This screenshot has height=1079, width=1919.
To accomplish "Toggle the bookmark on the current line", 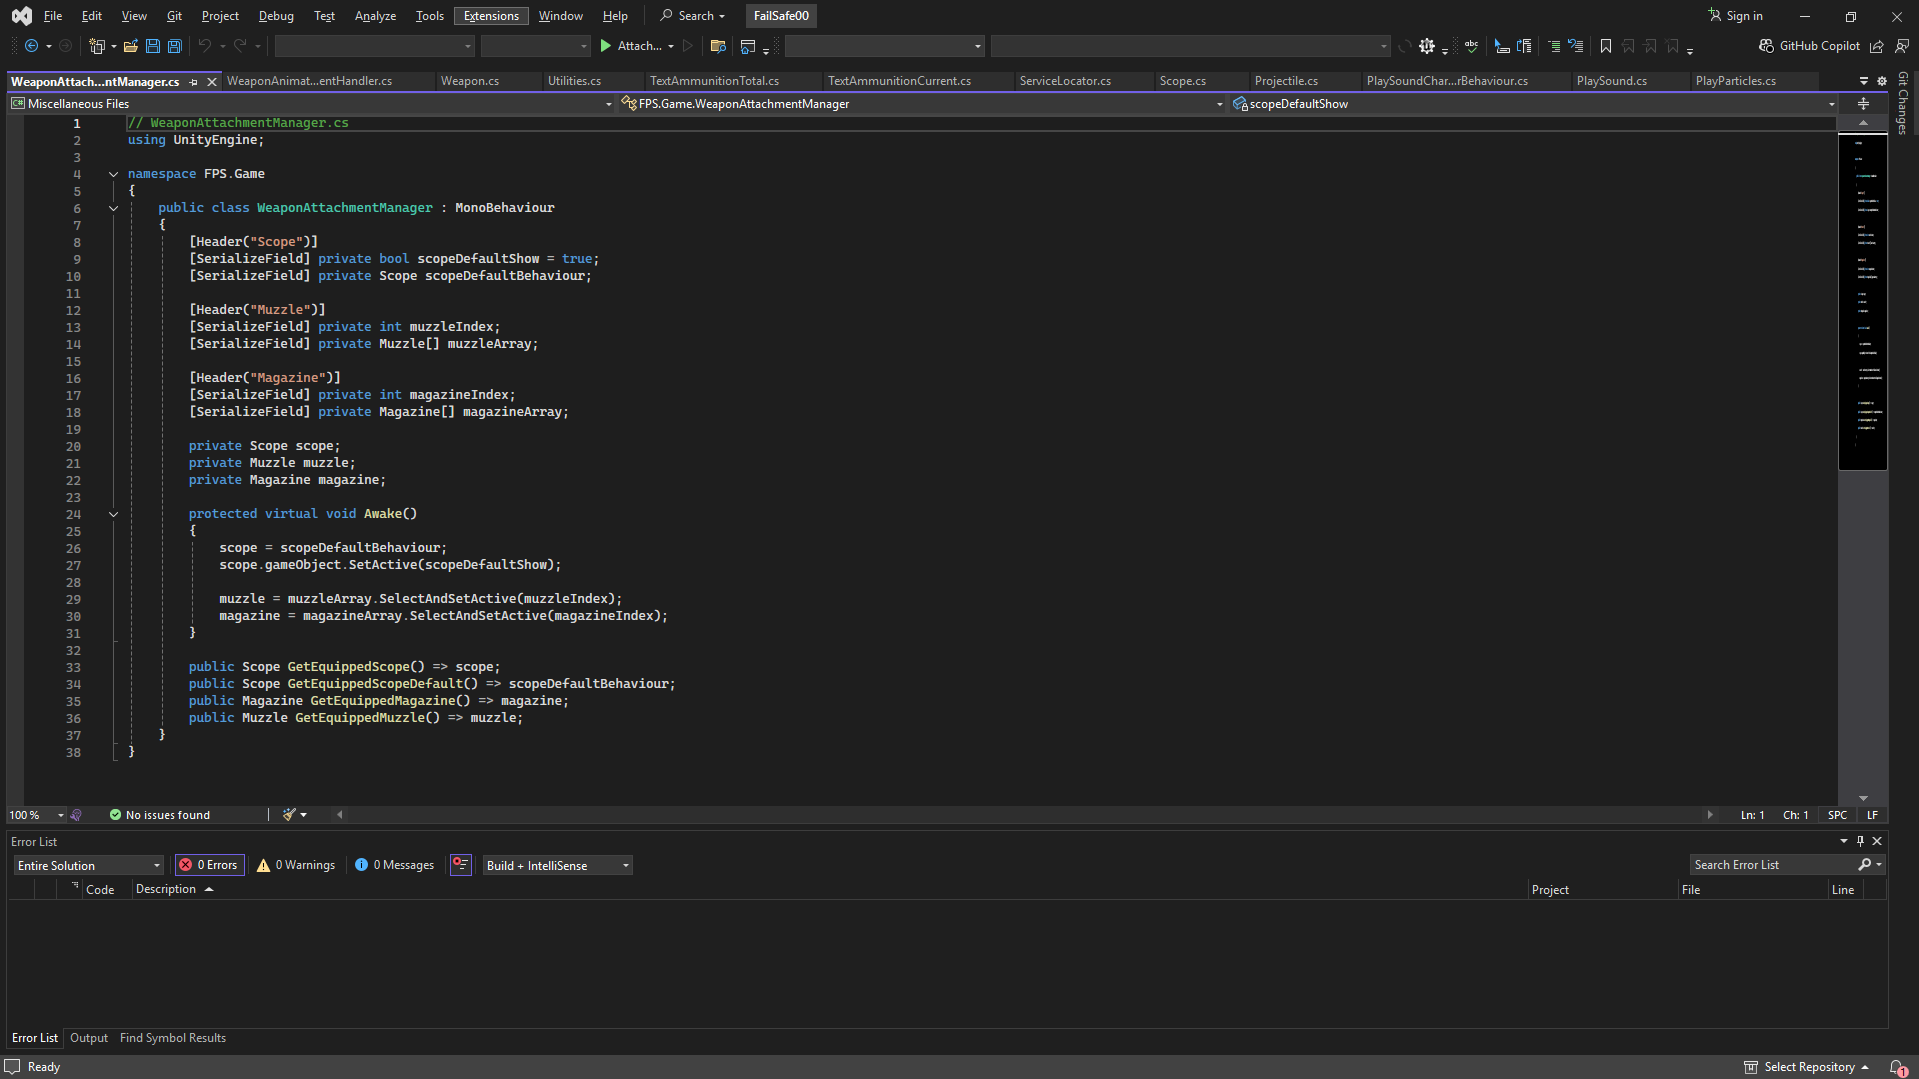I will click(1605, 46).
